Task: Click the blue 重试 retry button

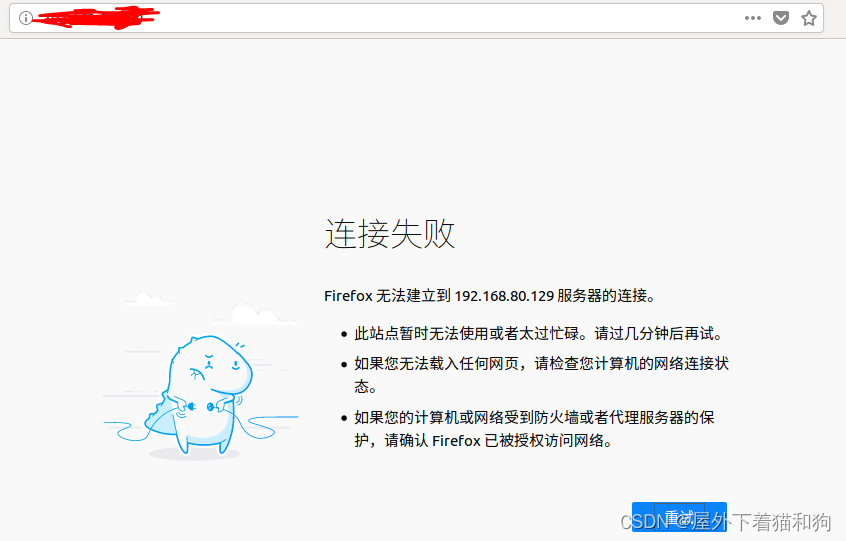Action: click(679, 517)
